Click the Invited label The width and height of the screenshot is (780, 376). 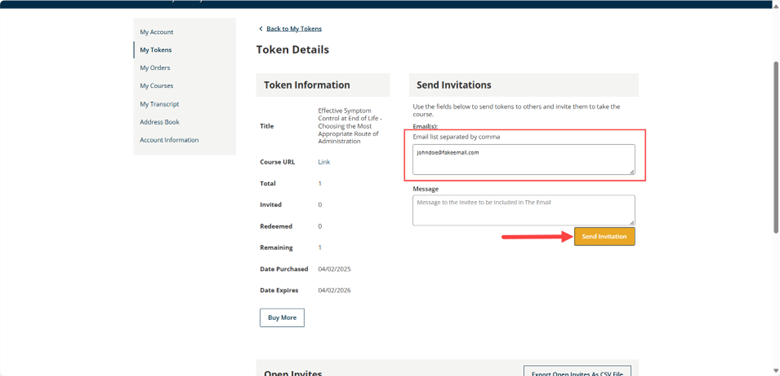(x=271, y=204)
